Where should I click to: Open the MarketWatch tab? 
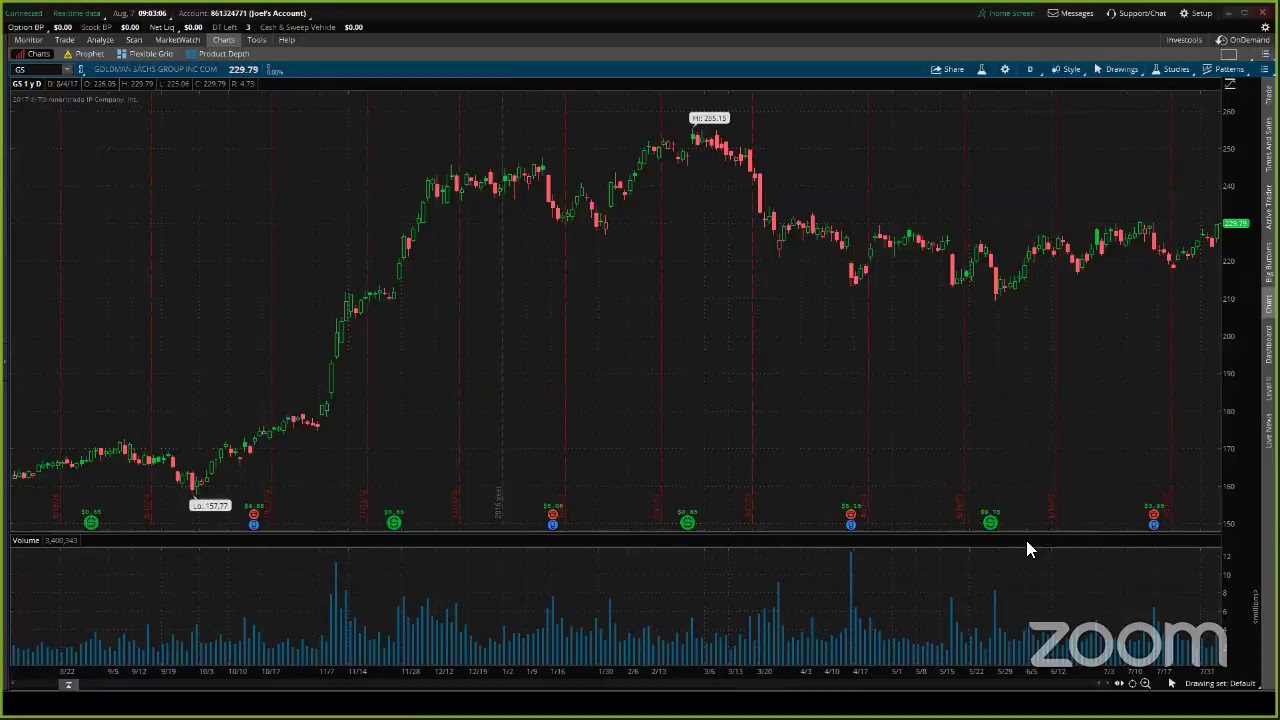coord(177,40)
